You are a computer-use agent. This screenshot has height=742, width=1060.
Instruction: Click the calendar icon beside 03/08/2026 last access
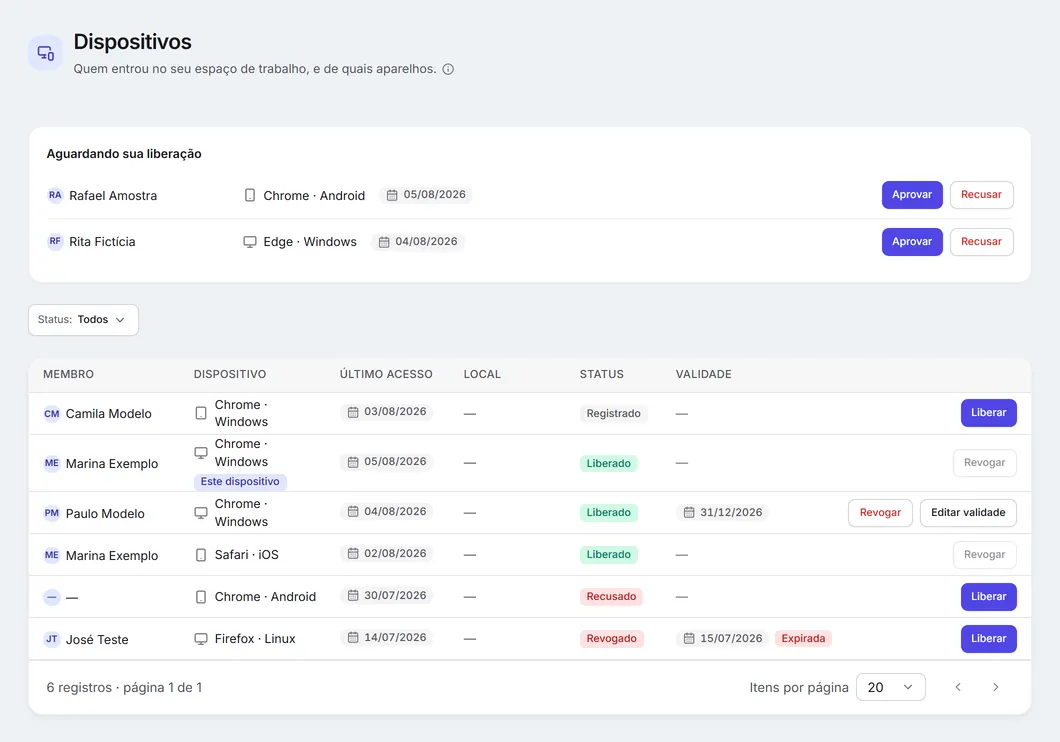point(352,412)
